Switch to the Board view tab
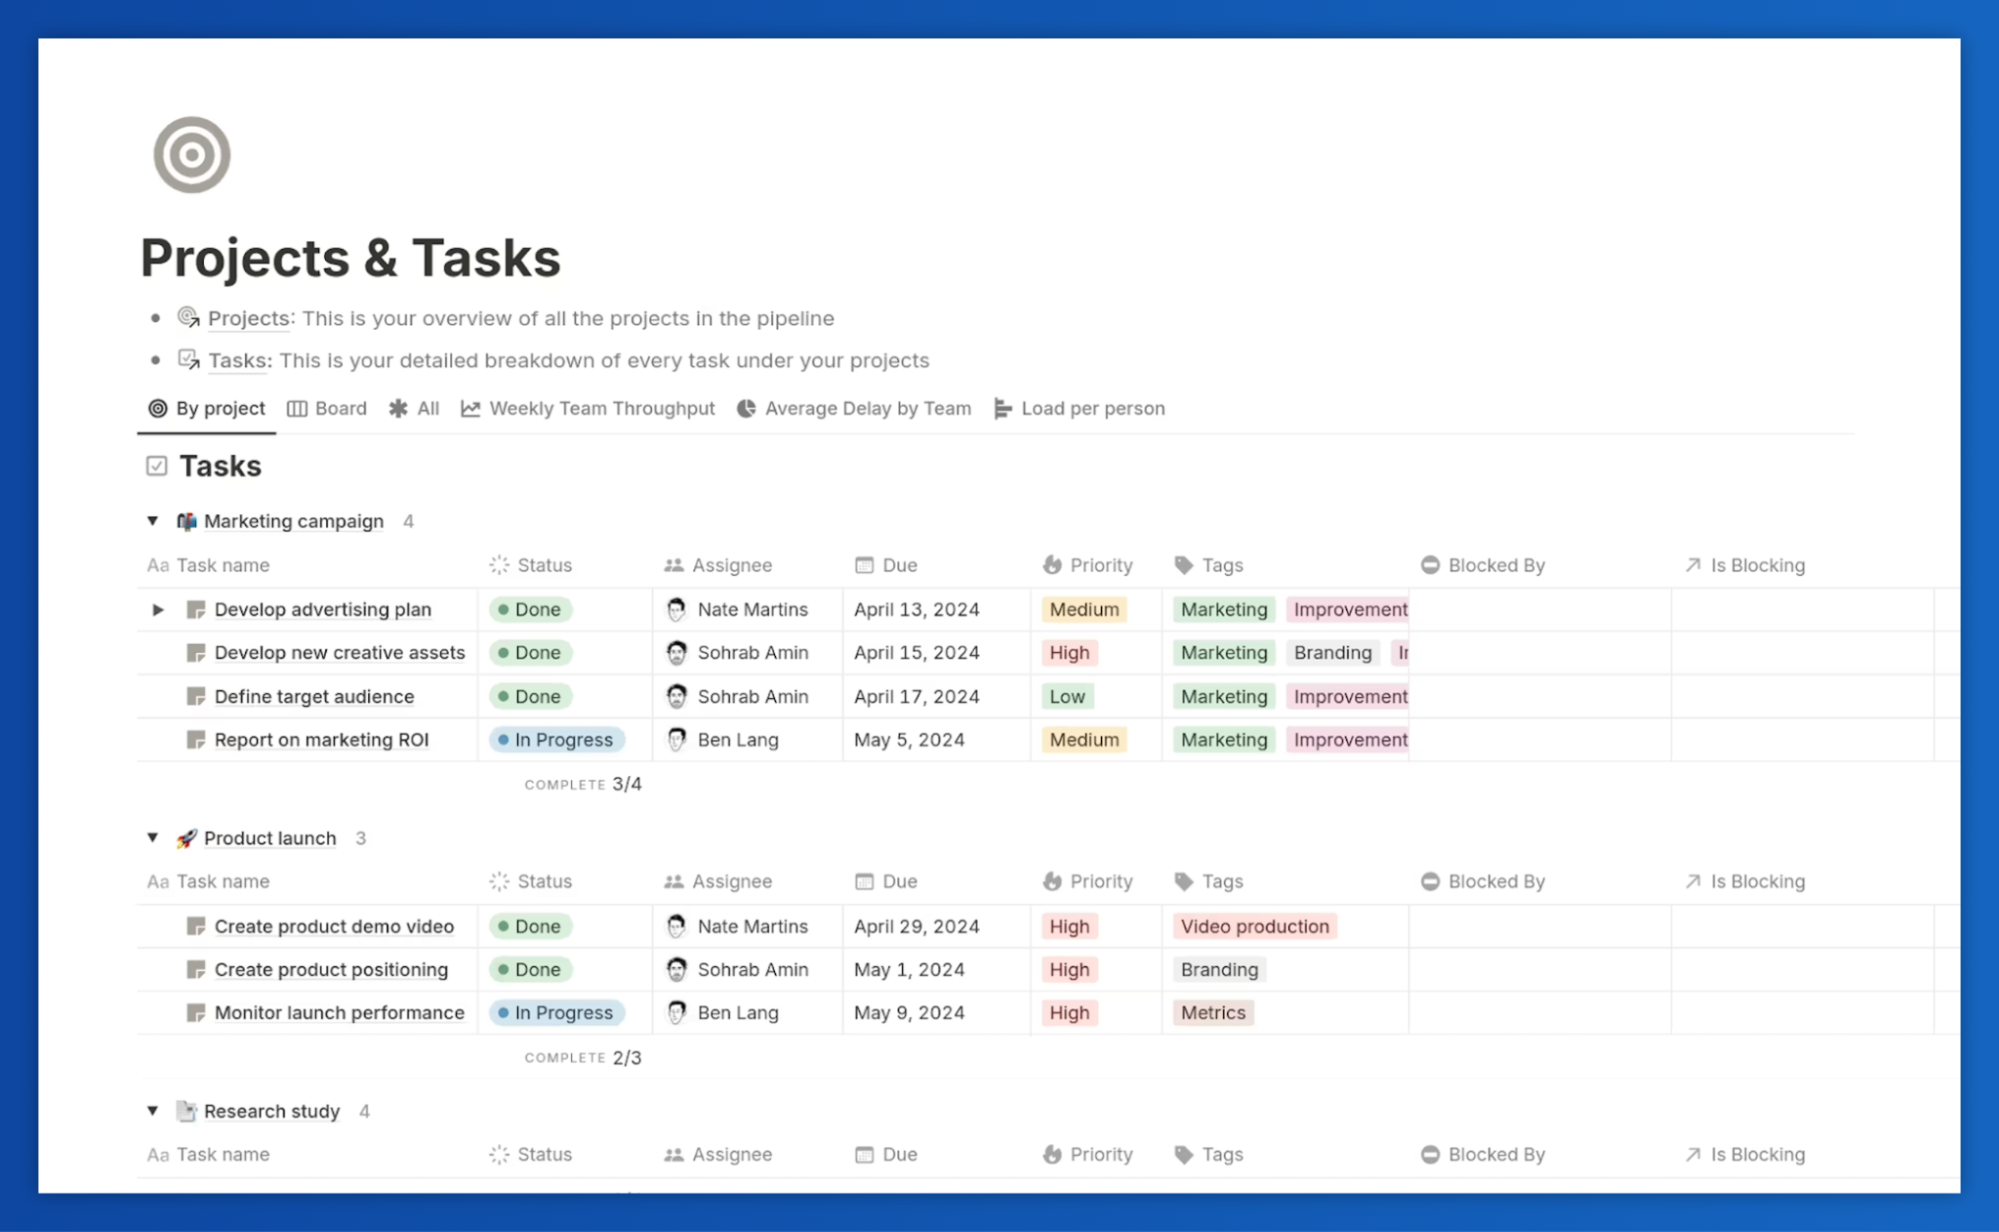This screenshot has width=1999, height=1232. click(327, 408)
